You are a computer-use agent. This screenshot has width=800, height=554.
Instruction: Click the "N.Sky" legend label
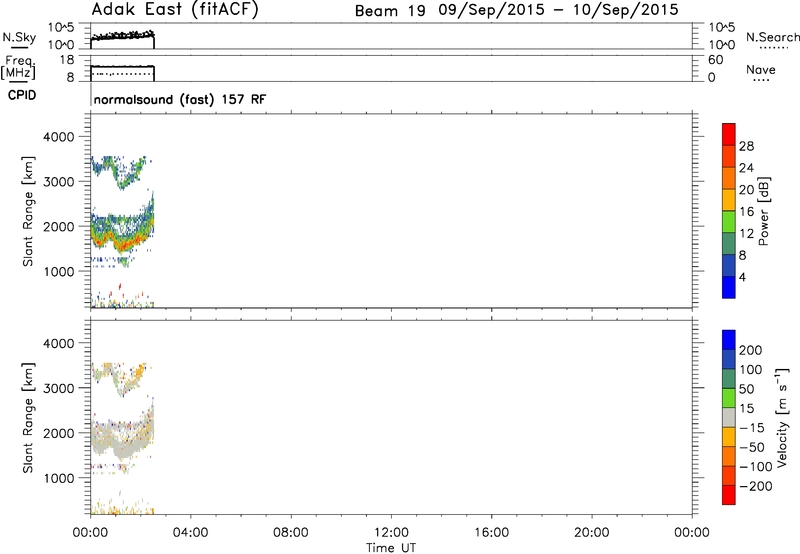19,37
